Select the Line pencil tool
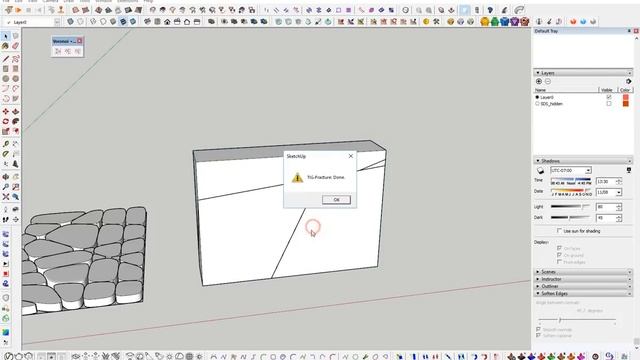 click(6, 59)
